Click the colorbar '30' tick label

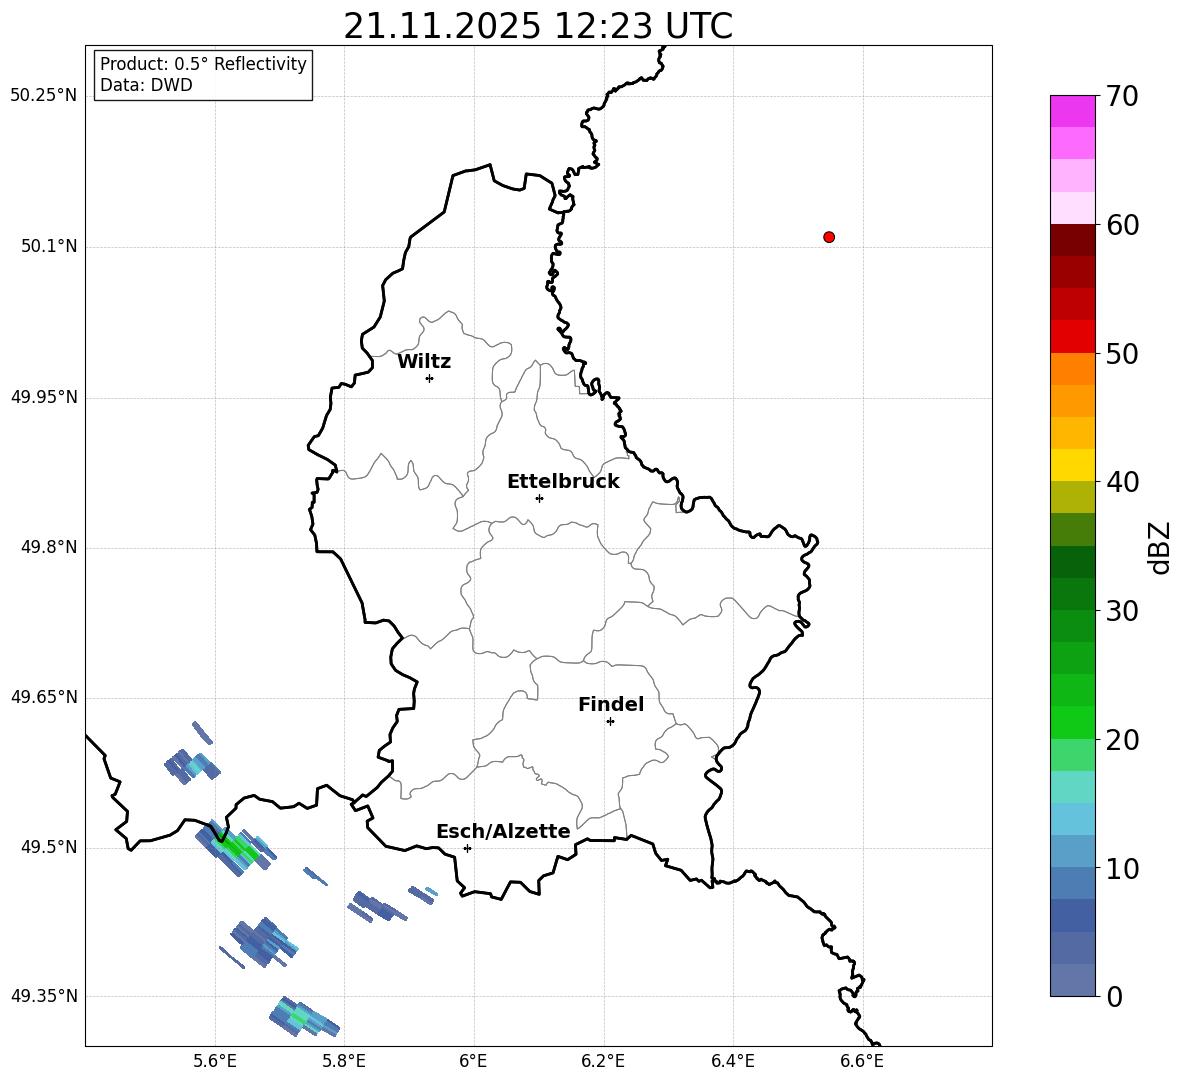tap(1122, 611)
